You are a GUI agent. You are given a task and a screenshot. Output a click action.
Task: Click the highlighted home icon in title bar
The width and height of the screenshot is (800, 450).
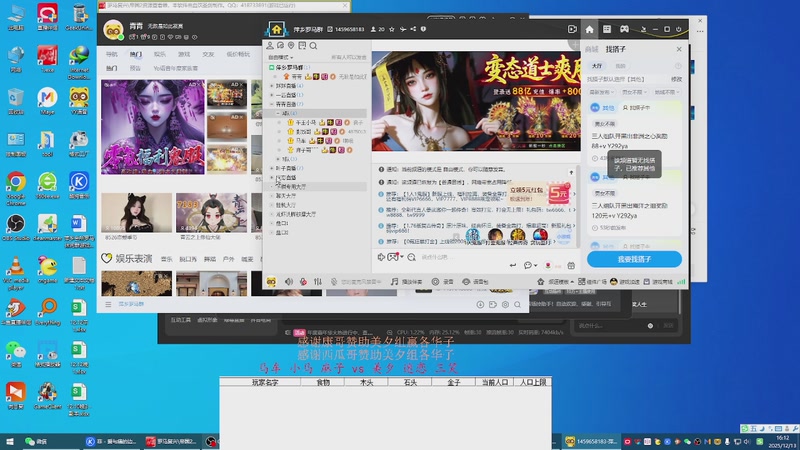pos(589,29)
